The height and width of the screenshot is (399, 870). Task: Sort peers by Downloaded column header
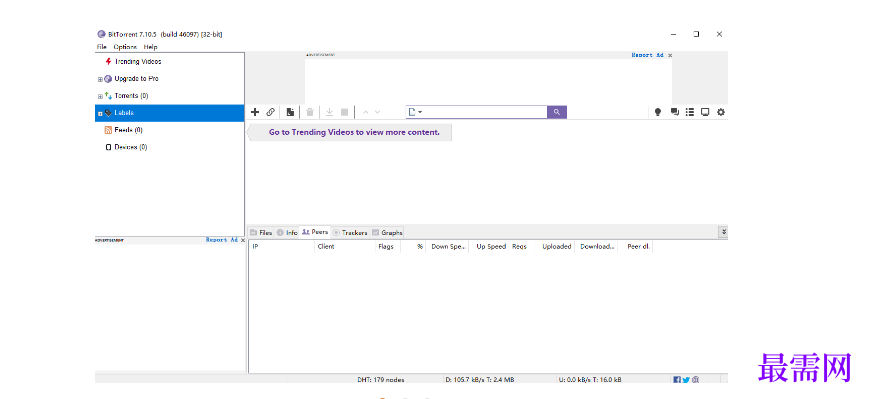point(596,246)
